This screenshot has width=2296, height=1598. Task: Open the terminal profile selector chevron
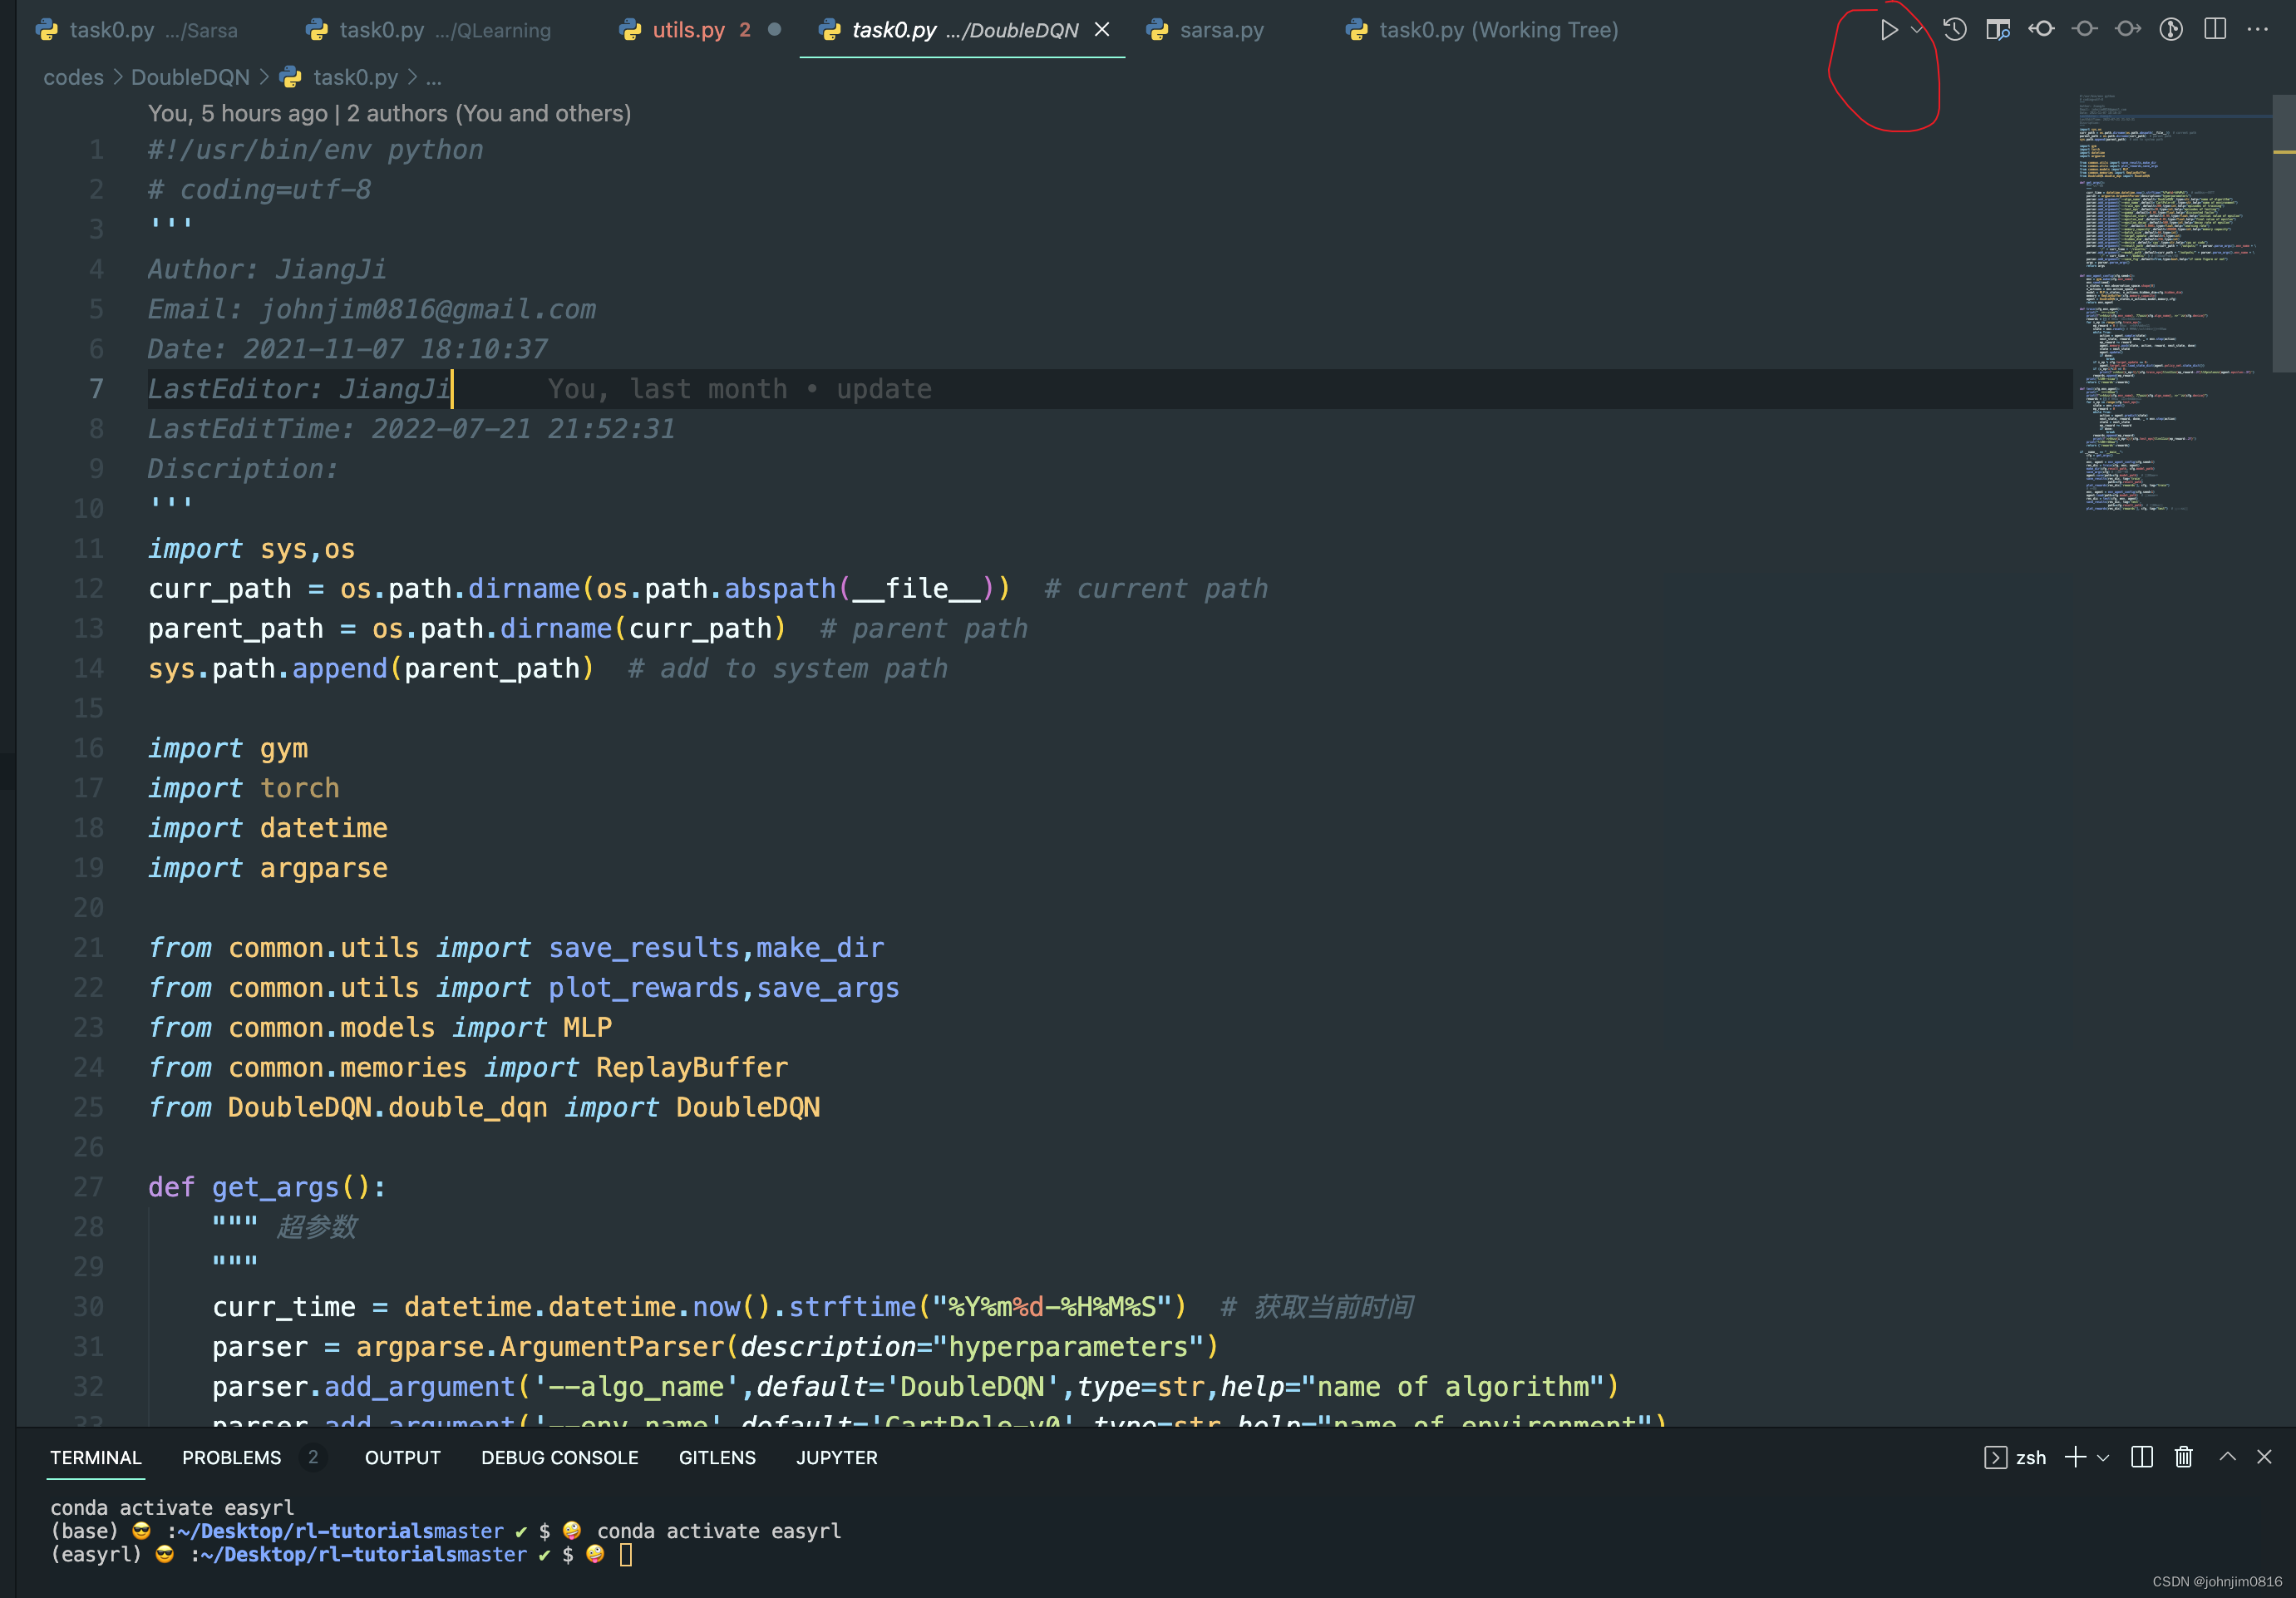tap(2102, 1457)
